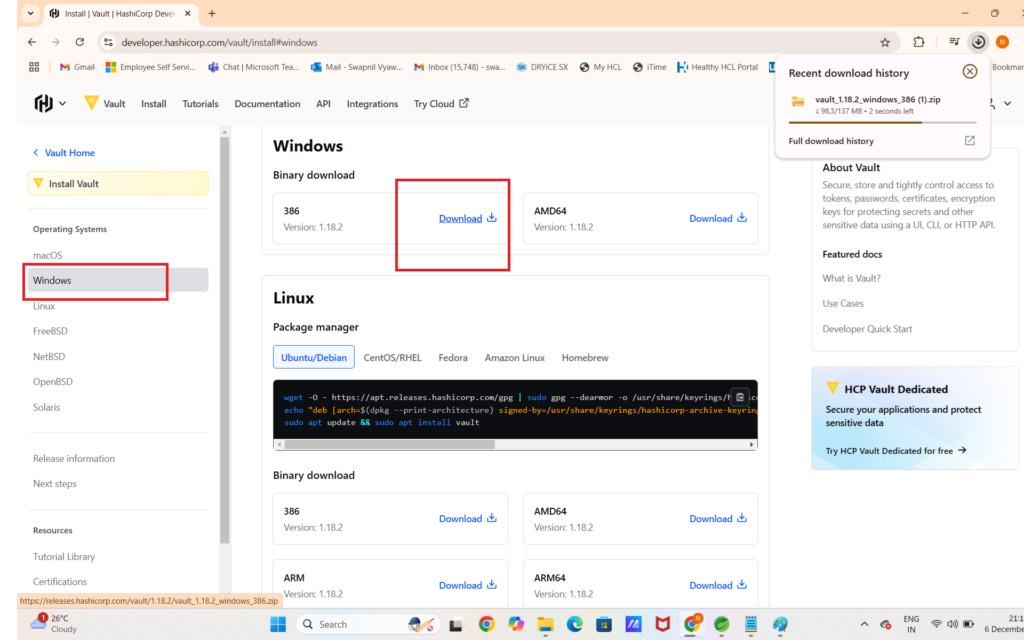Open the DRYiCE SX bookmark
The image size is (1024, 640).
[x=542, y=67]
